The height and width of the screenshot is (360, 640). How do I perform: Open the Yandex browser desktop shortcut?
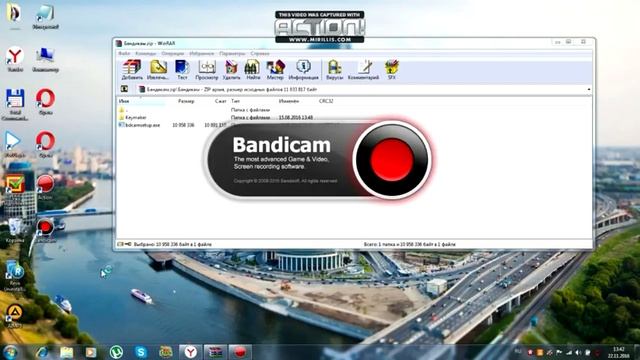tap(15, 59)
